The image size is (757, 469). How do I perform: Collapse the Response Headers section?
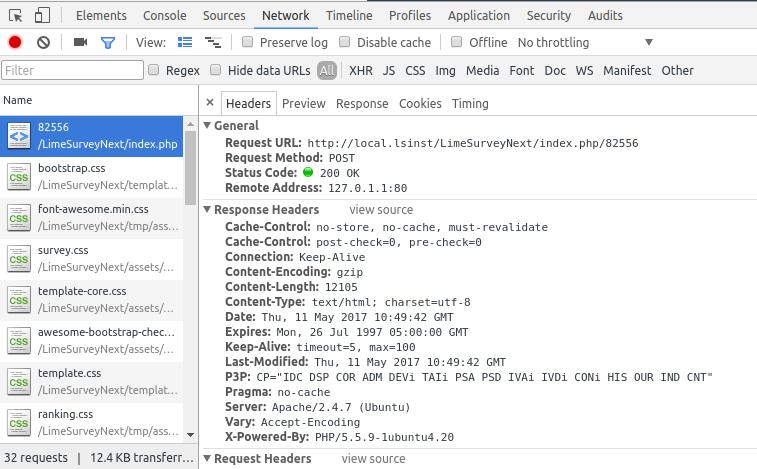pos(208,210)
